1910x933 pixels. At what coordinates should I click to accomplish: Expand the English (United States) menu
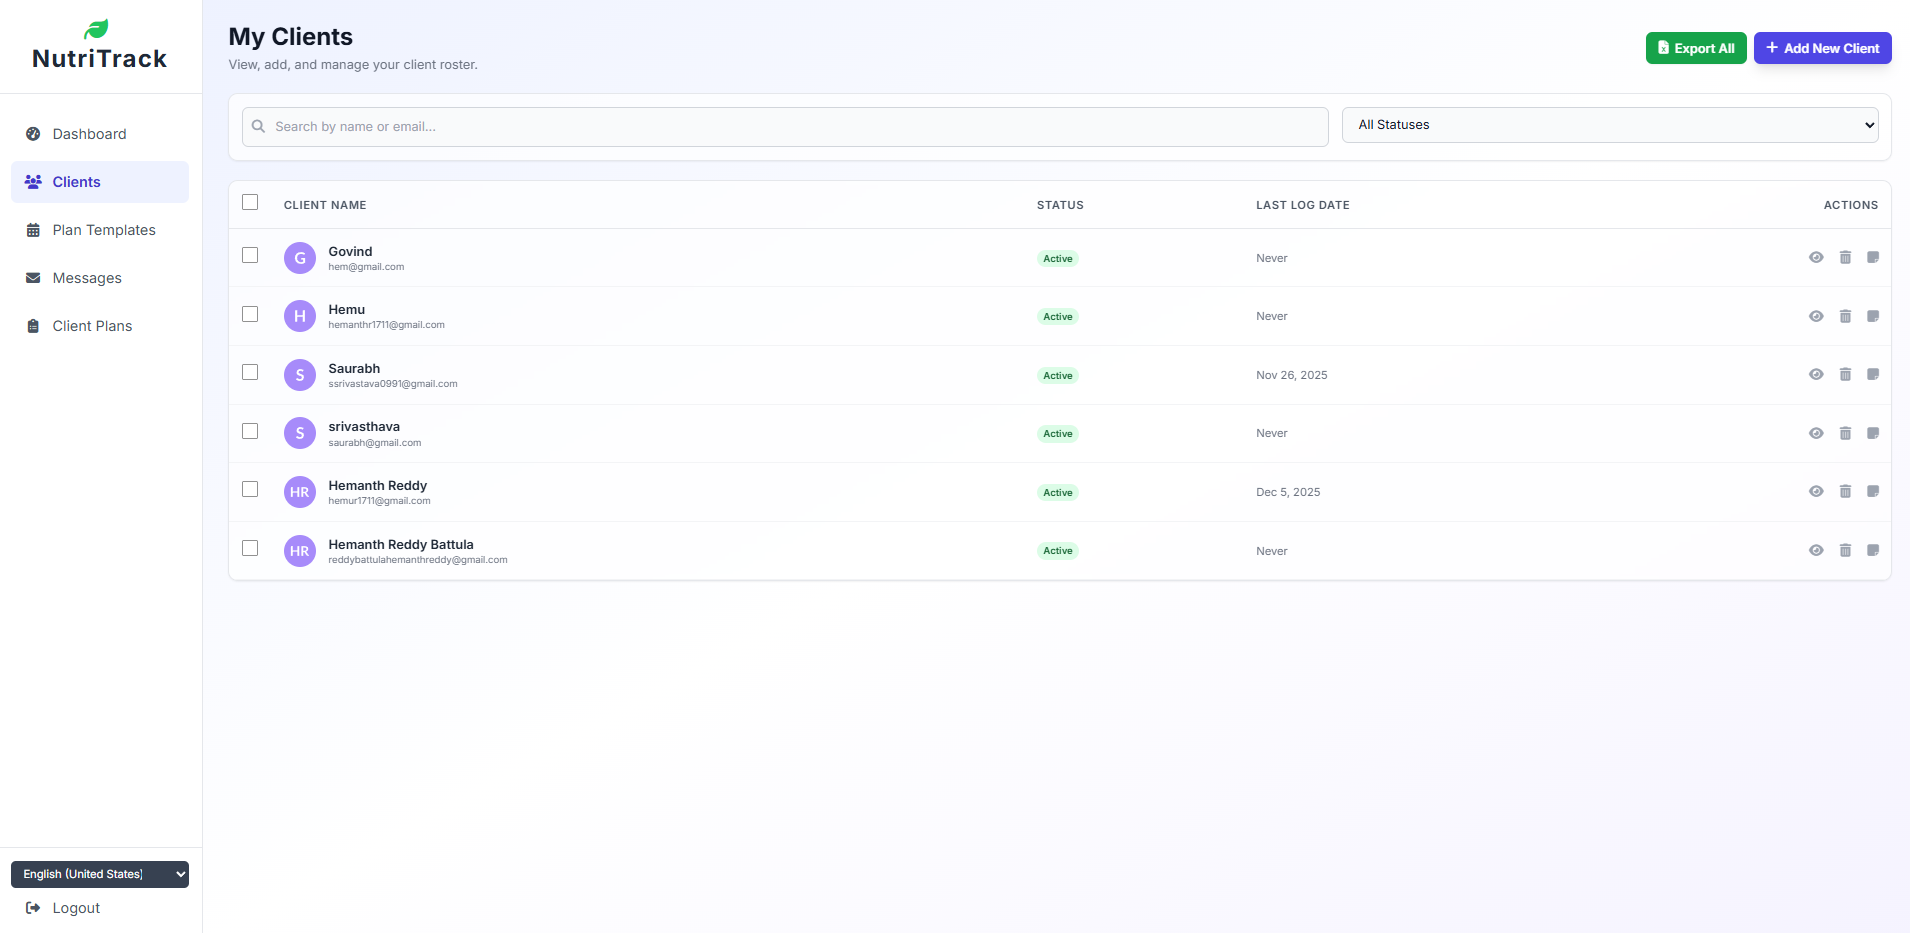[99, 873]
